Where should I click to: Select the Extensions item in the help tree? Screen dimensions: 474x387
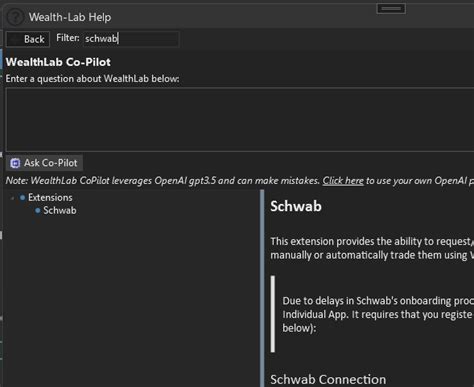point(50,197)
